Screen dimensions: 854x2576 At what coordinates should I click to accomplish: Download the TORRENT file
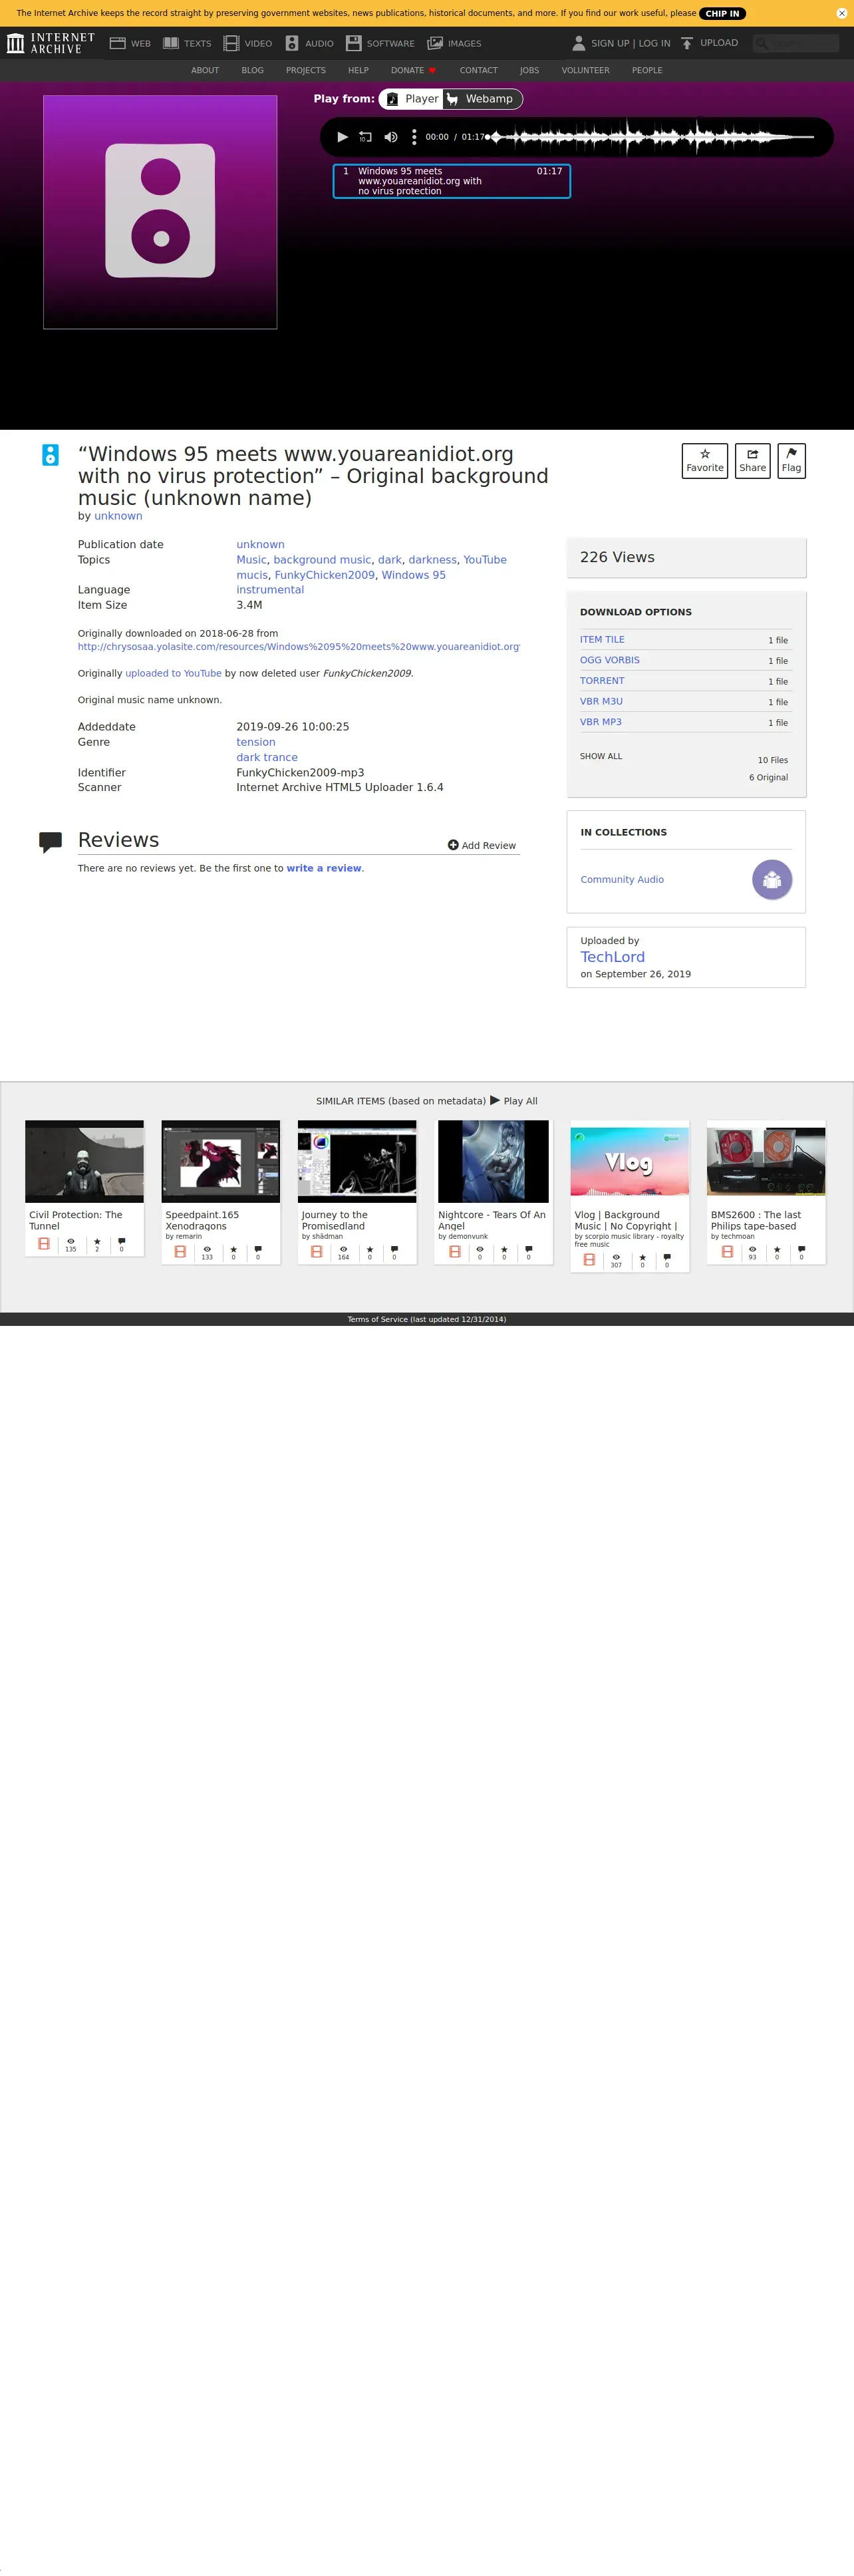602,681
